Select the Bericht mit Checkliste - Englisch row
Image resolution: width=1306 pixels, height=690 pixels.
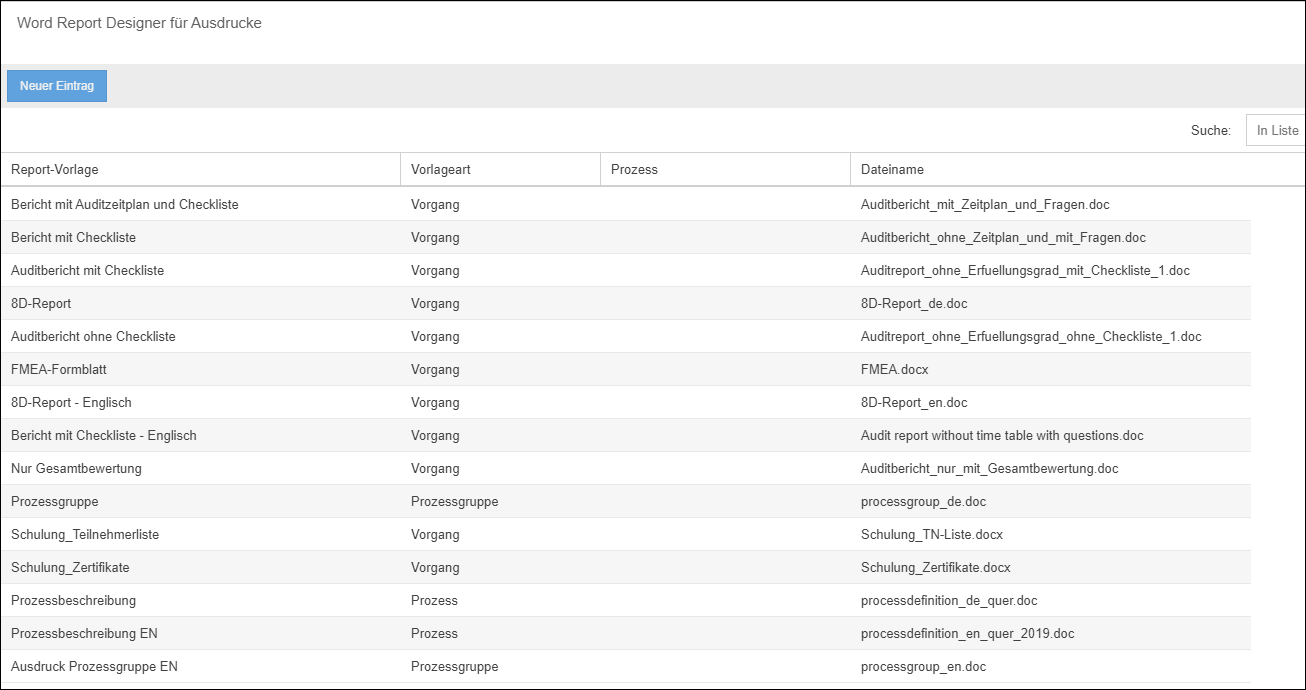coord(104,435)
